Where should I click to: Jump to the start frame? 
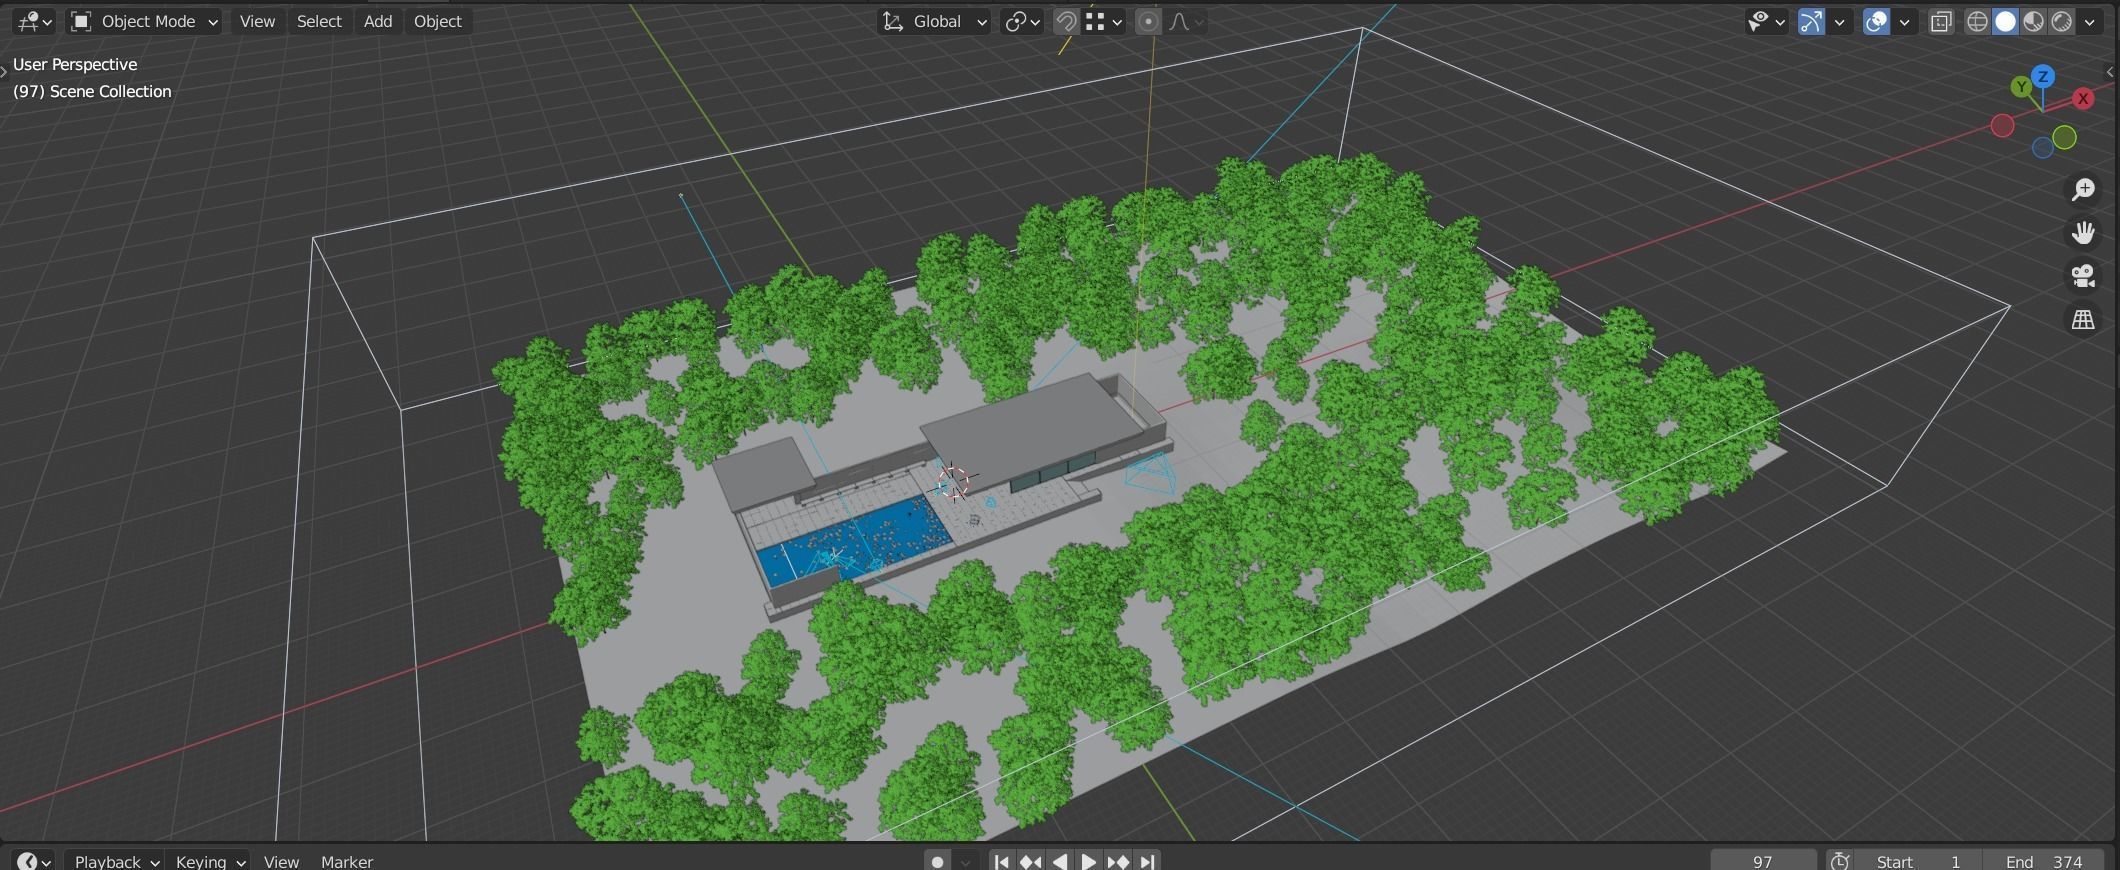[x=1001, y=861]
